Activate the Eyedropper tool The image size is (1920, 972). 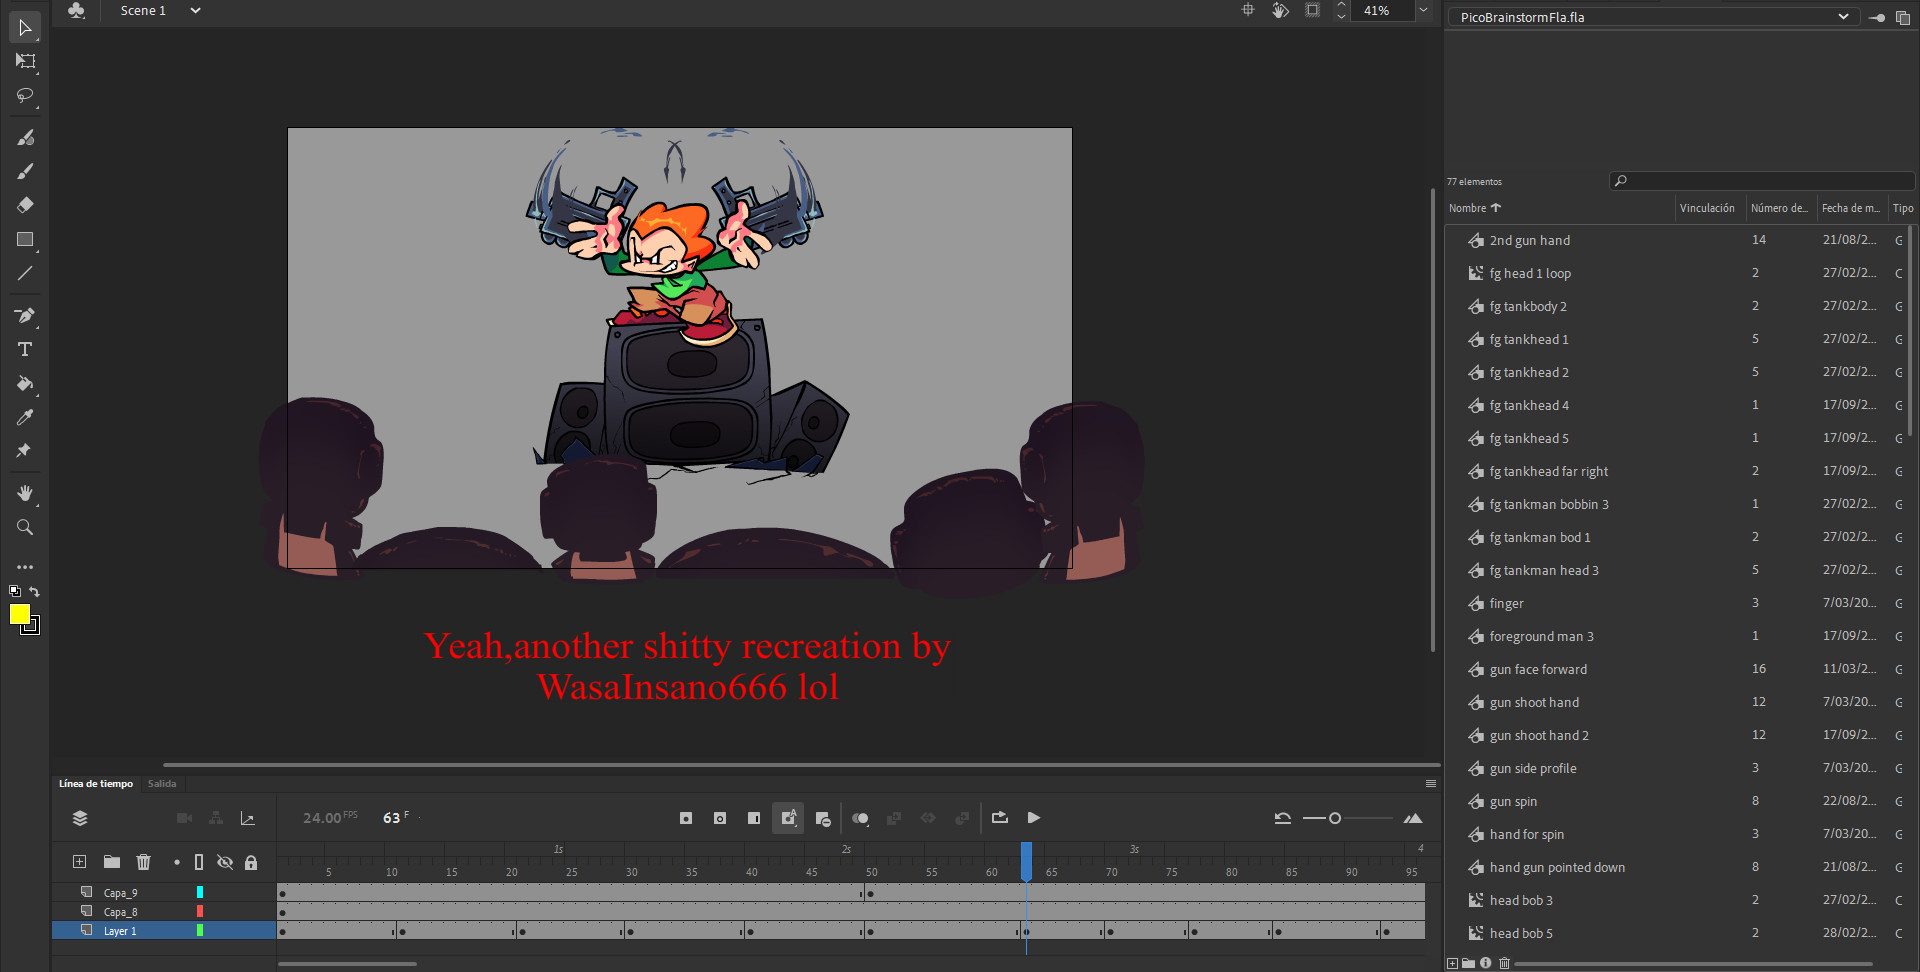(25, 417)
